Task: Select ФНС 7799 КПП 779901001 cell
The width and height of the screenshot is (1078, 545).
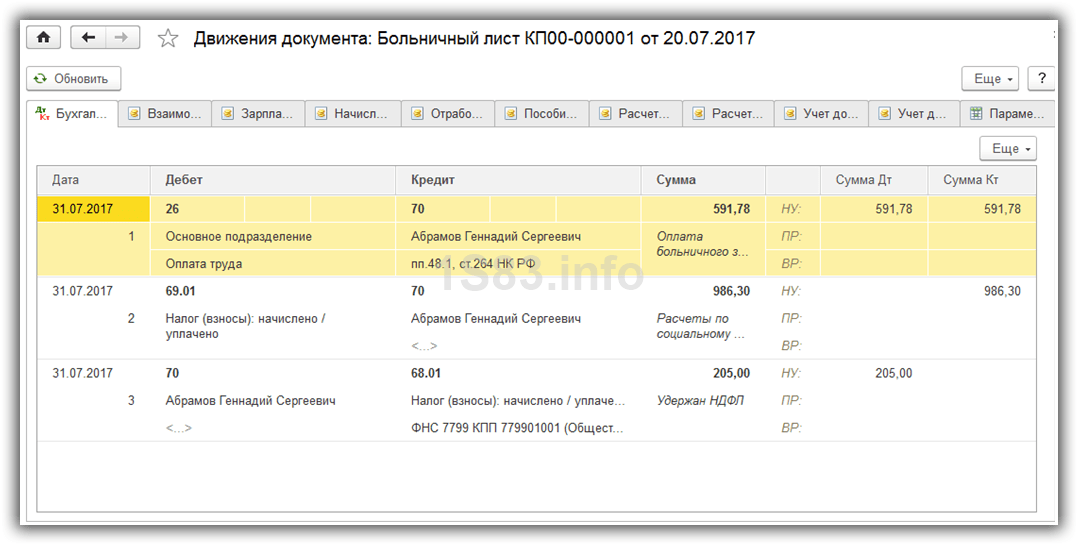Action: coord(517,428)
